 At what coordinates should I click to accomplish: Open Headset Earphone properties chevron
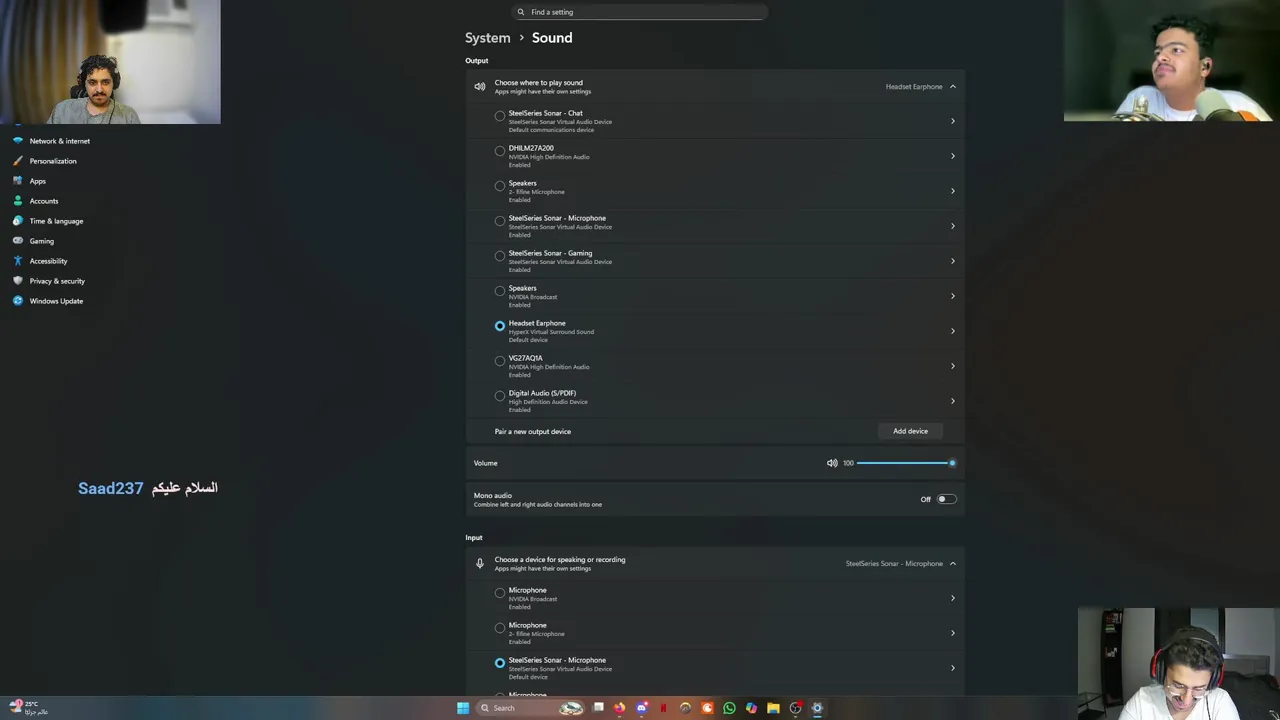point(952,331)
